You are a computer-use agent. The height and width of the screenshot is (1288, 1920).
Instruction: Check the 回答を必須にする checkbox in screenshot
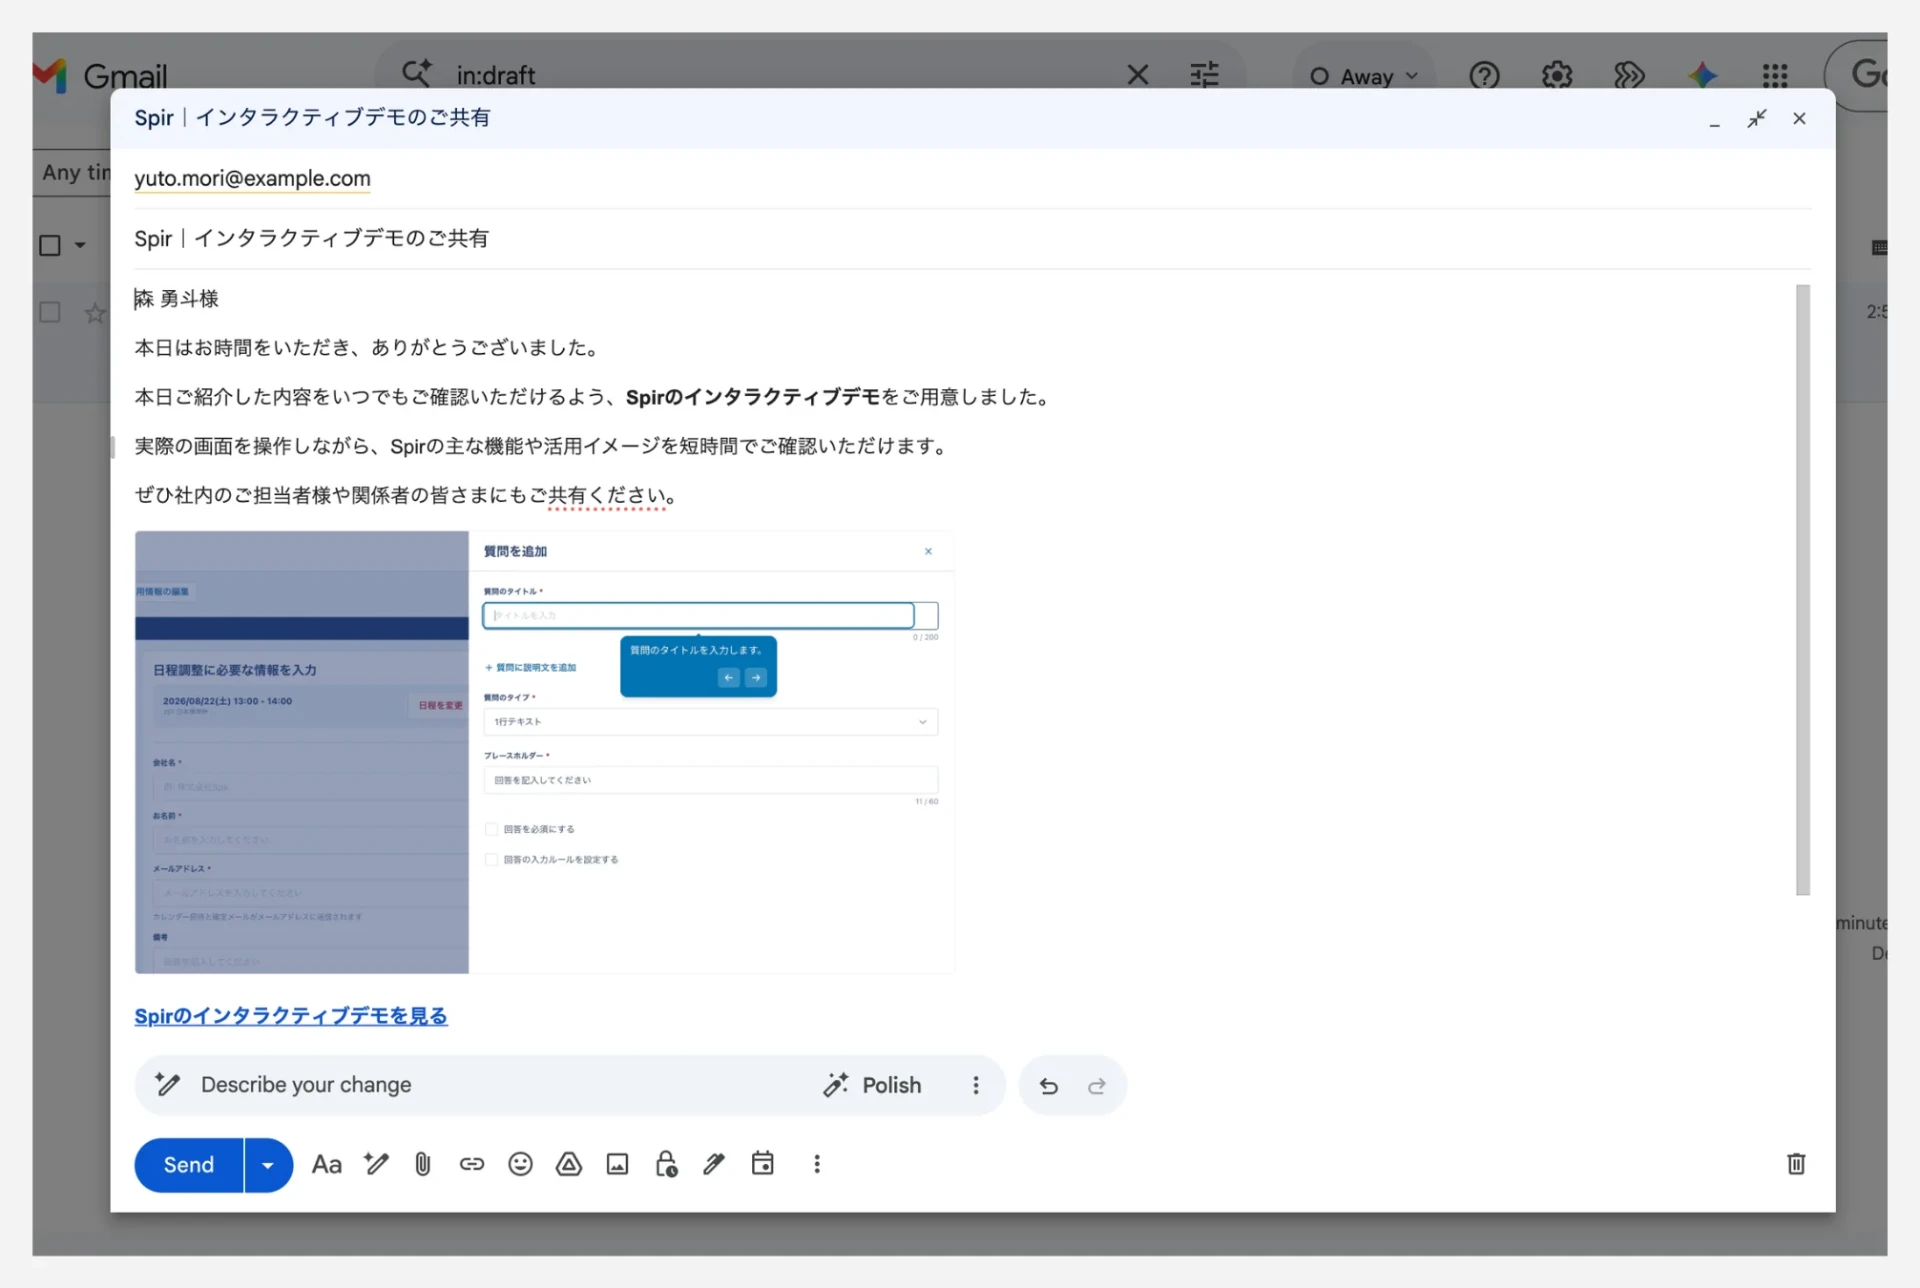tap(491, 829)
